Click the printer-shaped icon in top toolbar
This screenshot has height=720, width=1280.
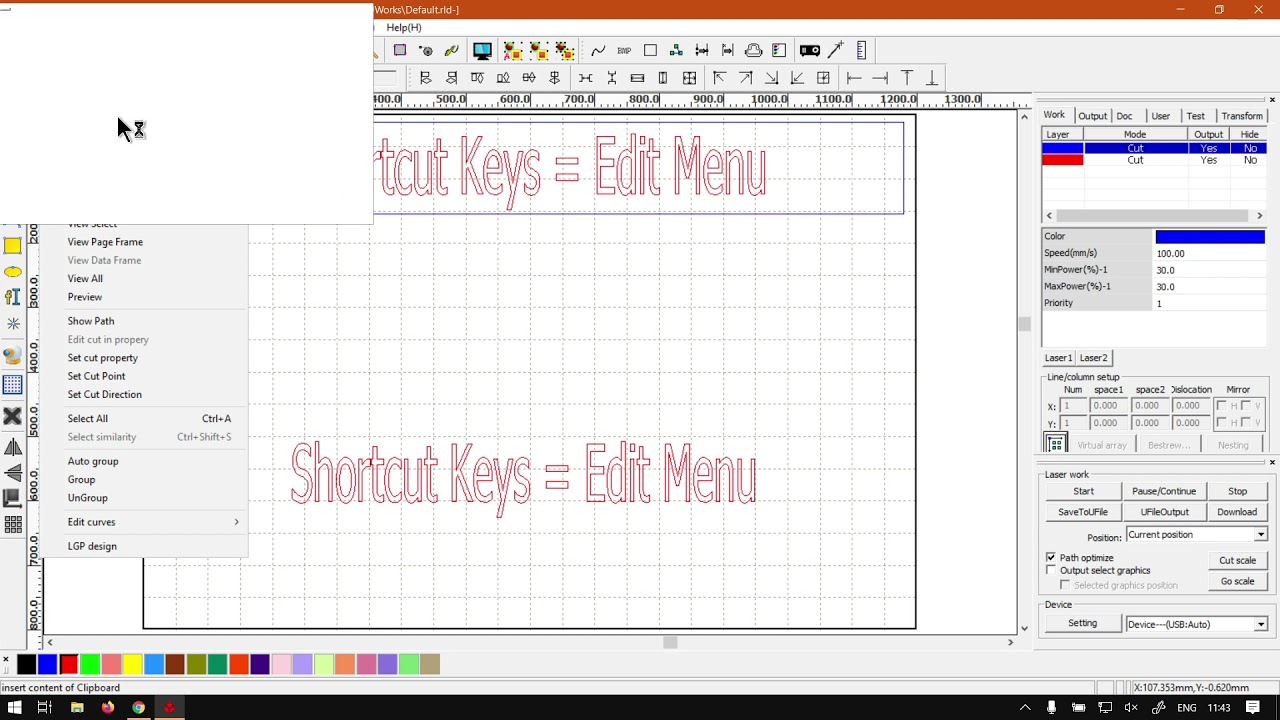[753, 50]
